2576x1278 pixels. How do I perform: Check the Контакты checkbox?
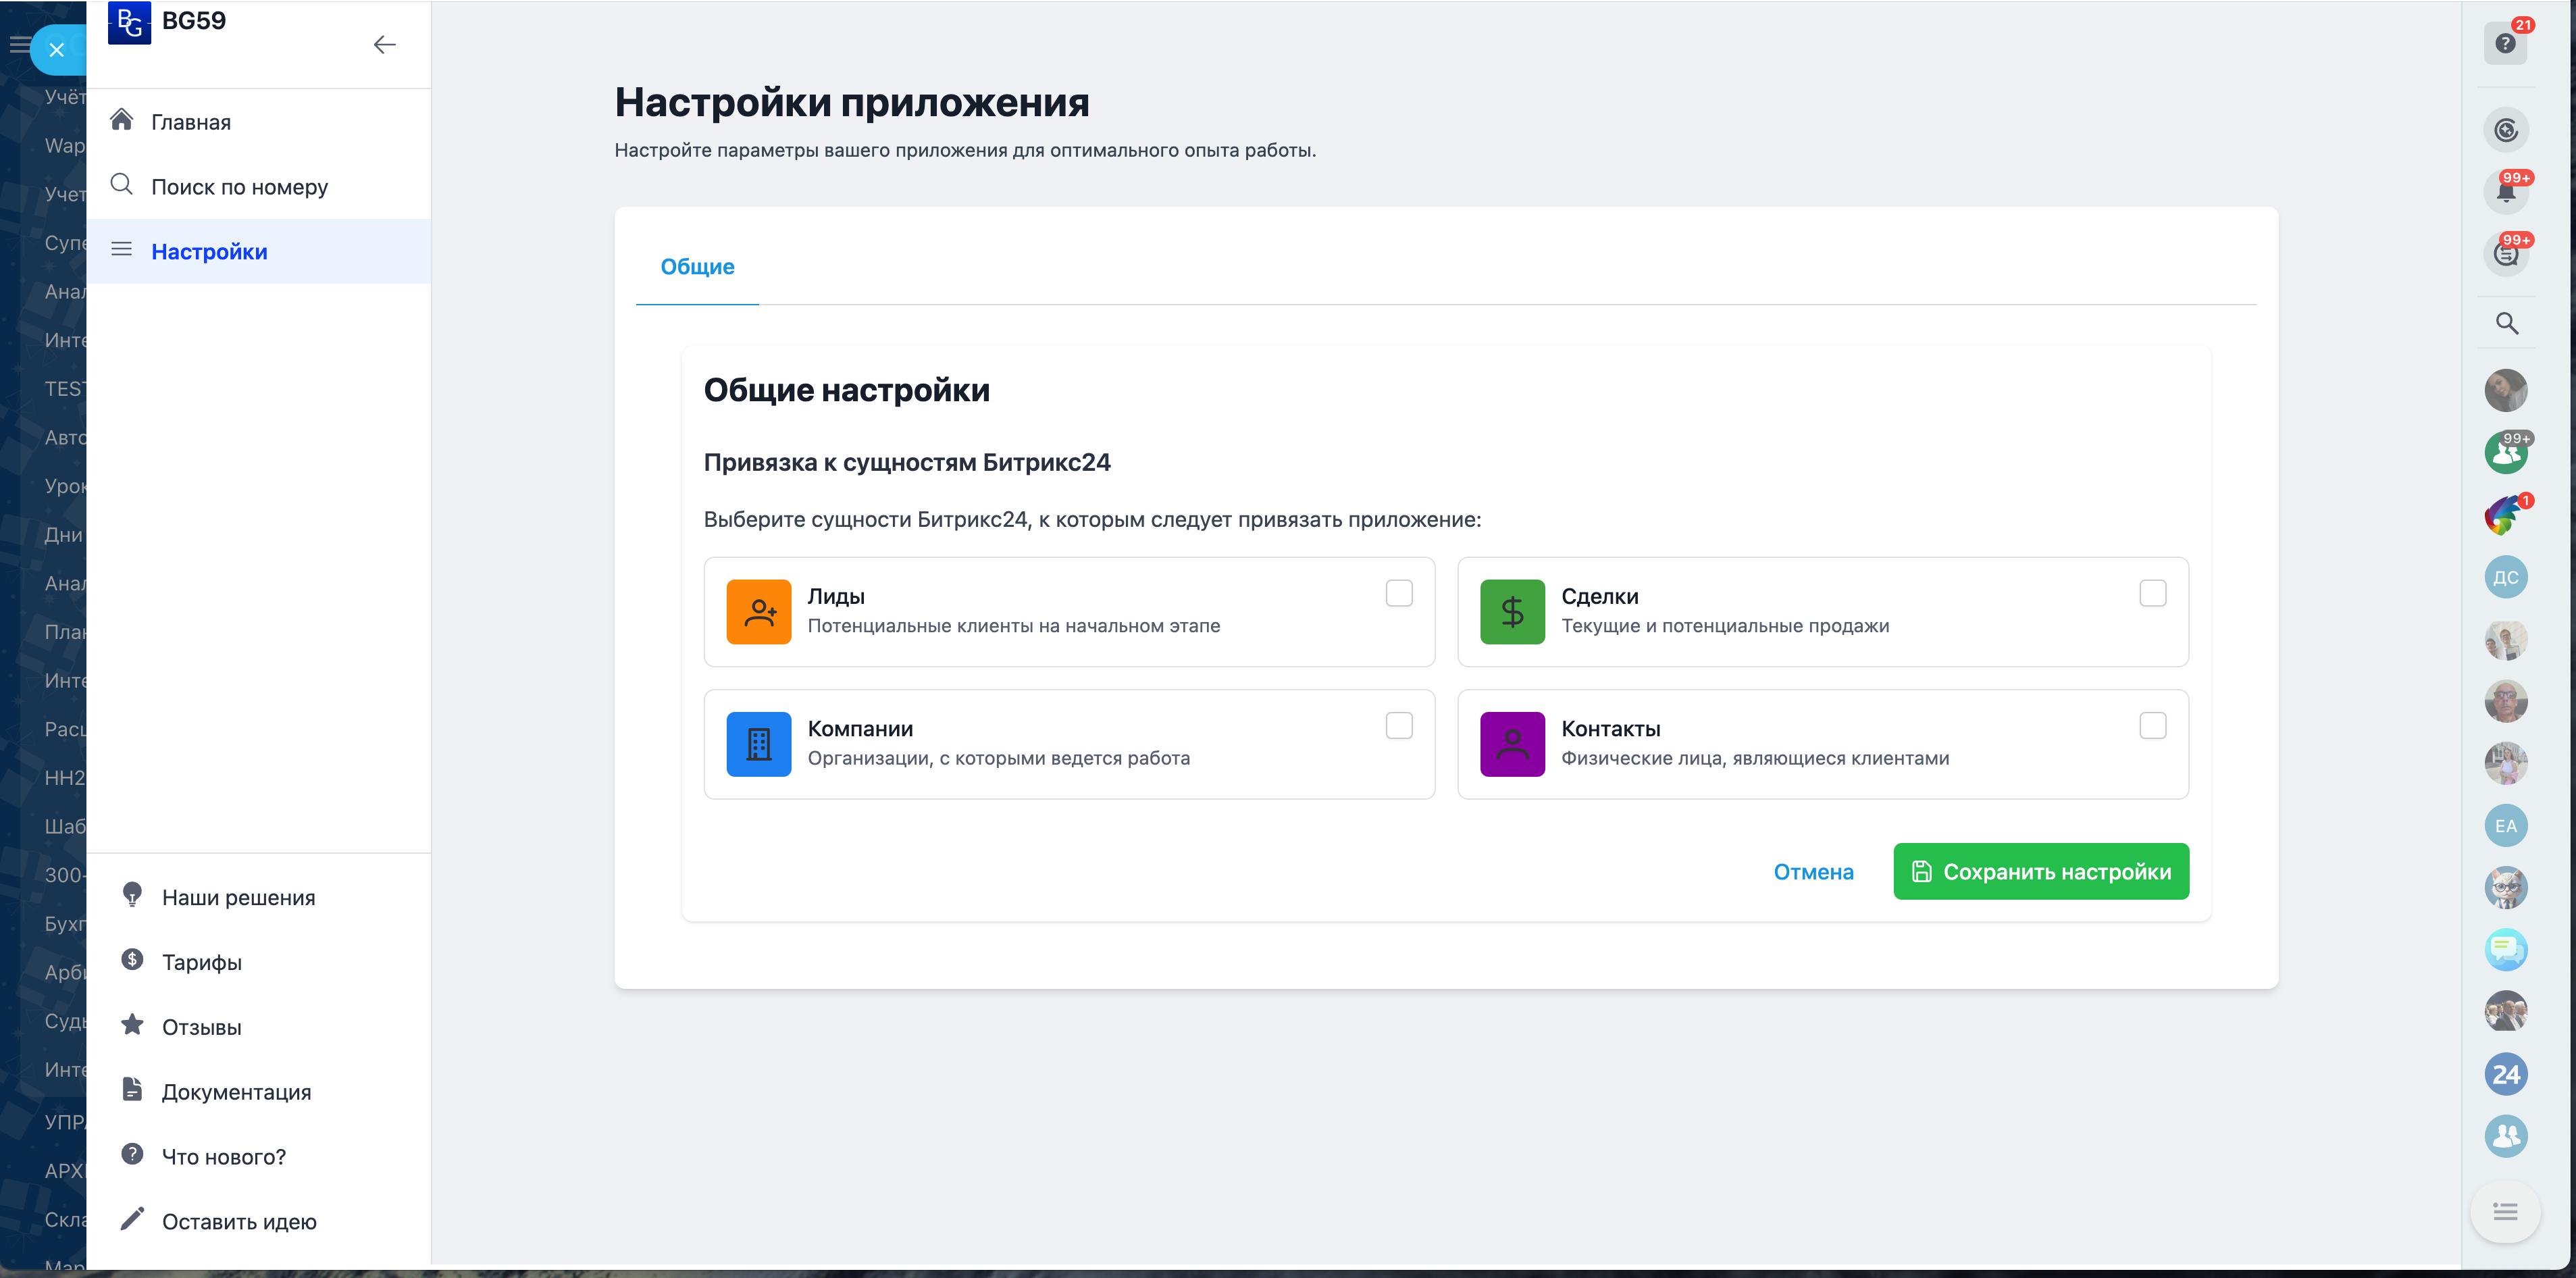tap(2152, 726)
